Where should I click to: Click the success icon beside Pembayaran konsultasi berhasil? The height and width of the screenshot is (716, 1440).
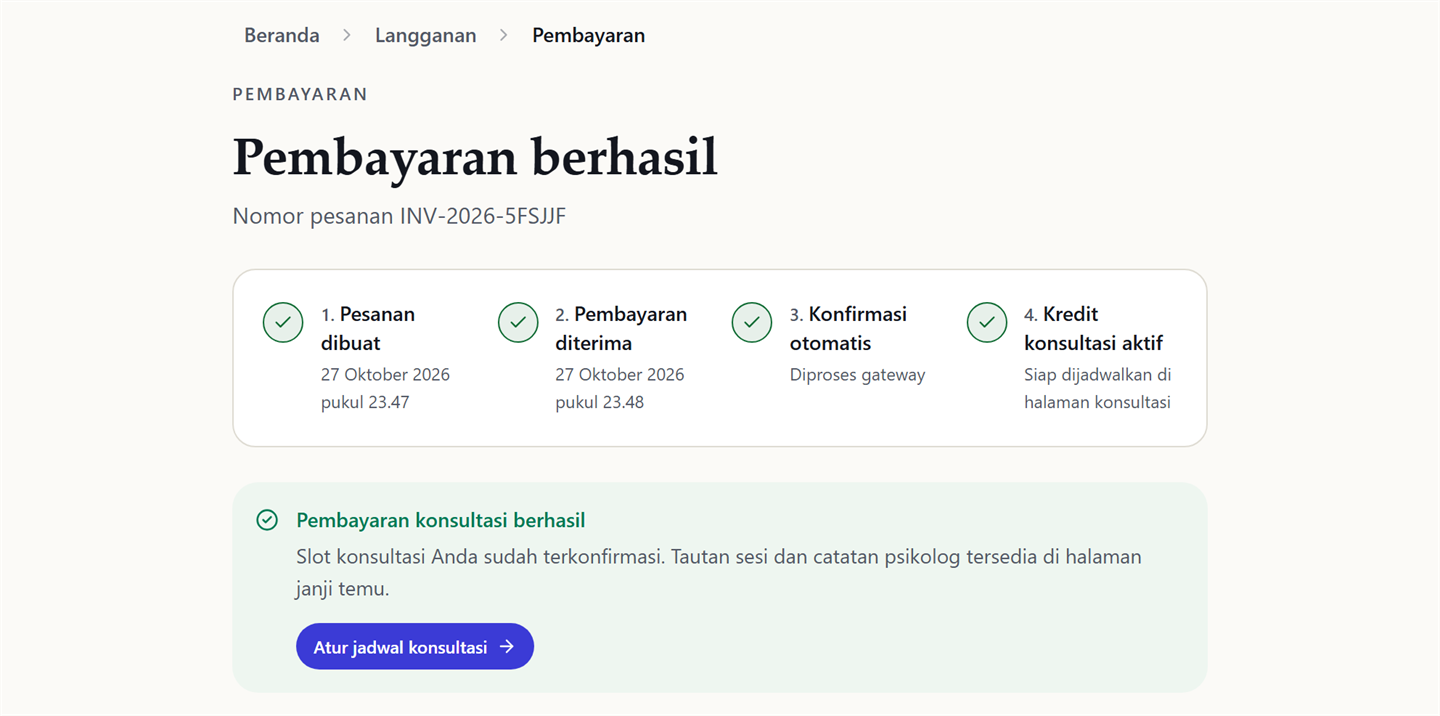click(267, 520)
